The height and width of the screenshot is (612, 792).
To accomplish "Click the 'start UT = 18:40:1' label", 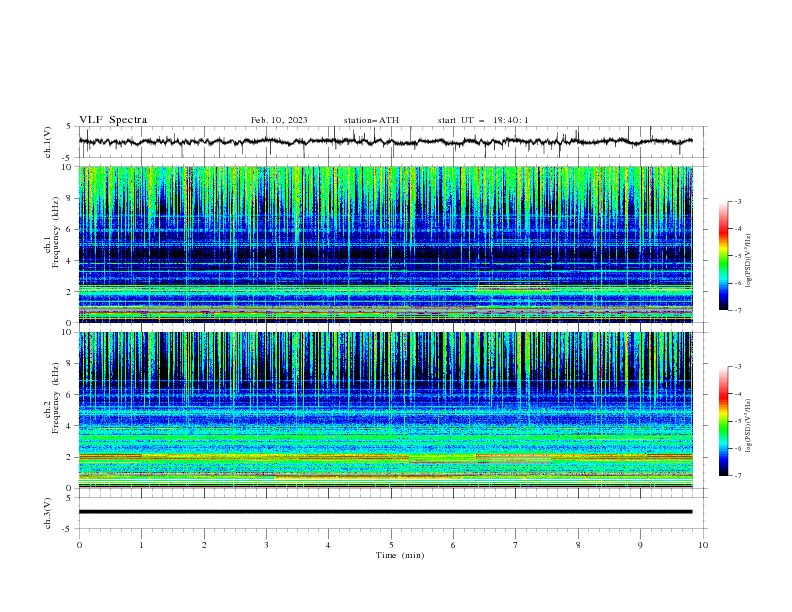I will tap(482, 120).
